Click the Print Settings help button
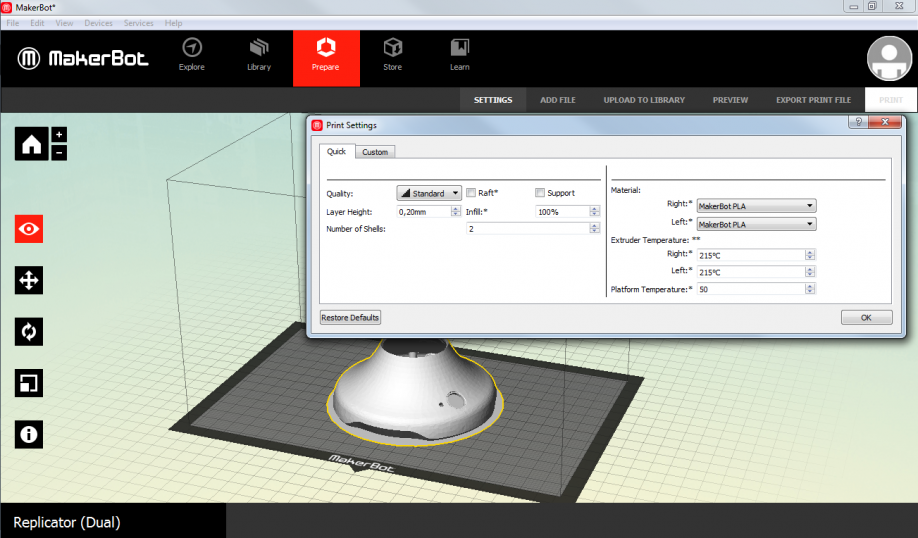Image resolution: width=918 pixels, height=538 pixels. 858,122
